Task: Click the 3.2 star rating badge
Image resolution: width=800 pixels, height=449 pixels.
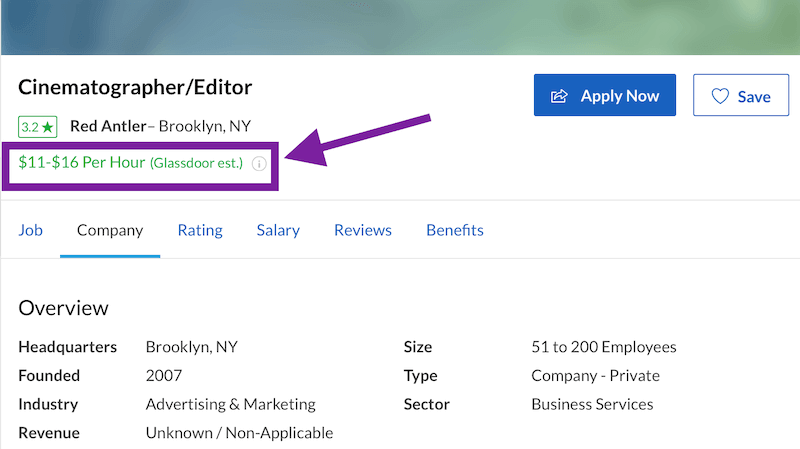Action: click(x=39, y=127)
